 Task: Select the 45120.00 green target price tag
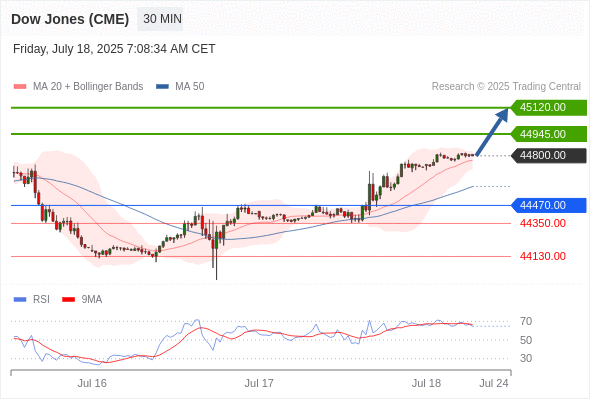[549, 108]
